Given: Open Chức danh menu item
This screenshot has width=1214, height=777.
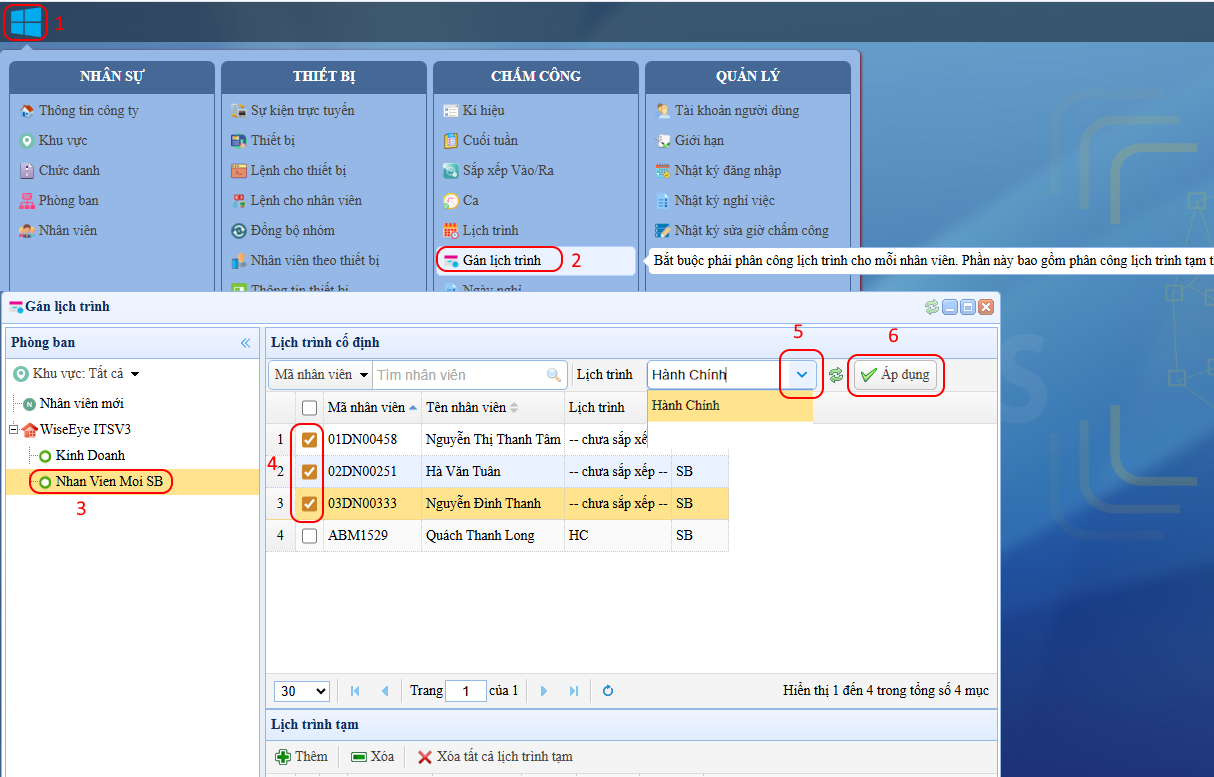Looking at the screenshot, I should 60,170.
